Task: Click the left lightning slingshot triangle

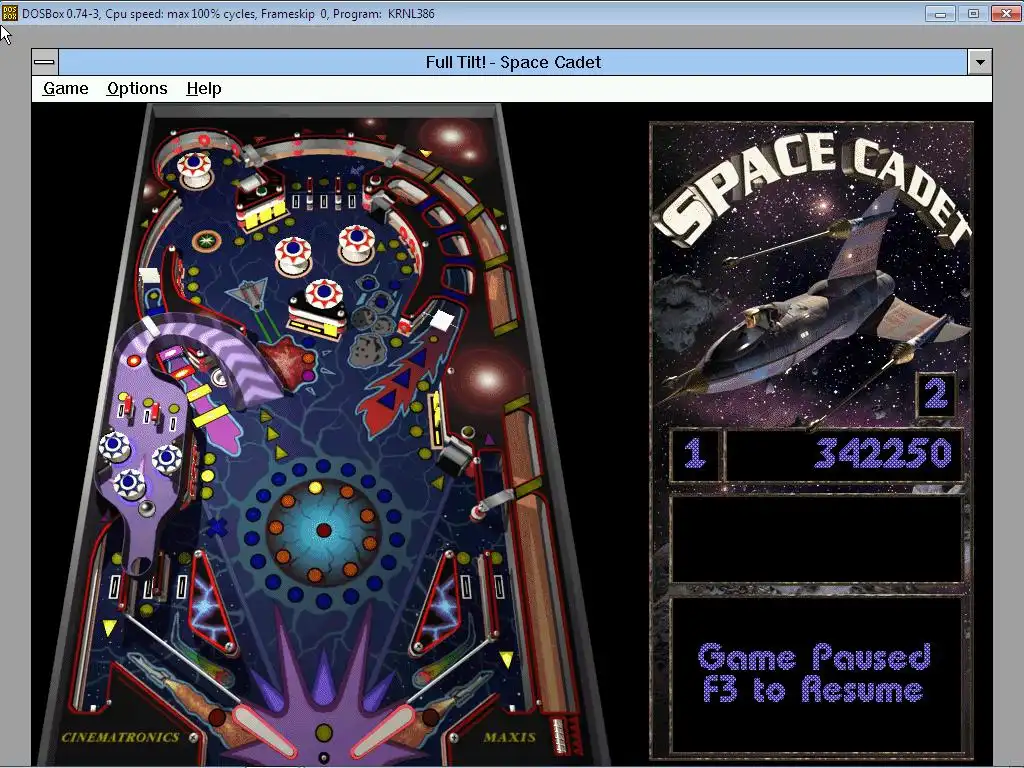Action: click(x=210, y=604)
